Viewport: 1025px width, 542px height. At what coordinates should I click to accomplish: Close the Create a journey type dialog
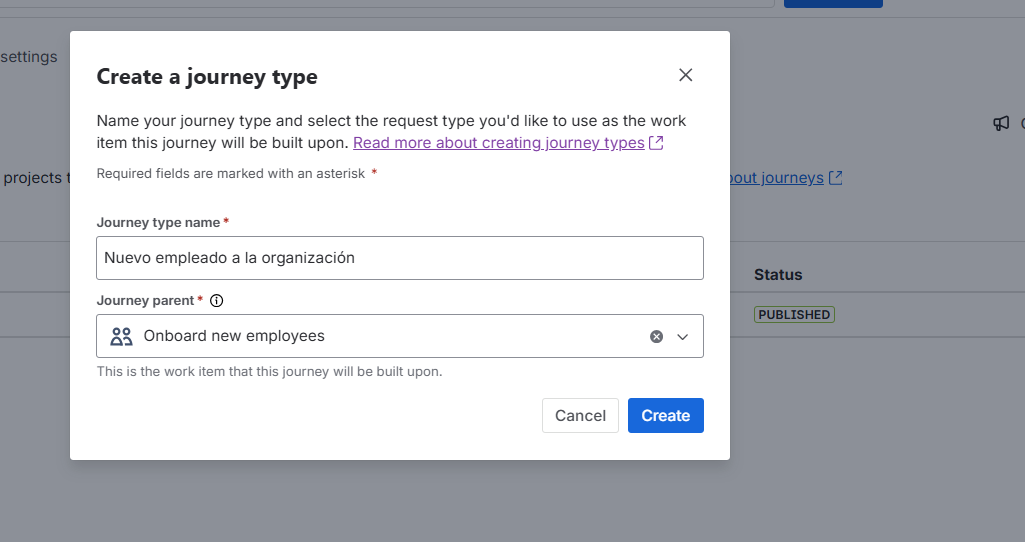(685, 75)
